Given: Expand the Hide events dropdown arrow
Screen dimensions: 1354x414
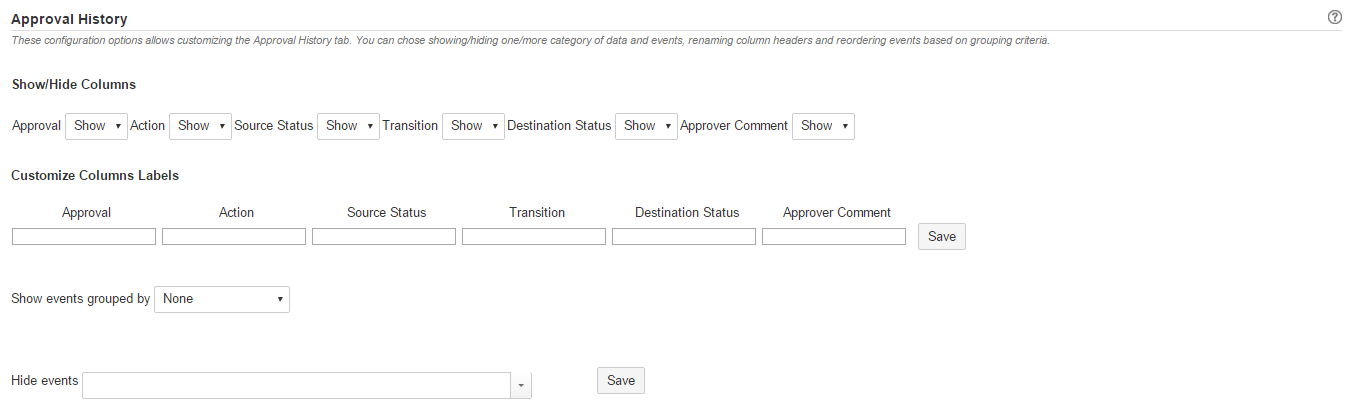Looking at the screenshot, I should point(521,385).
